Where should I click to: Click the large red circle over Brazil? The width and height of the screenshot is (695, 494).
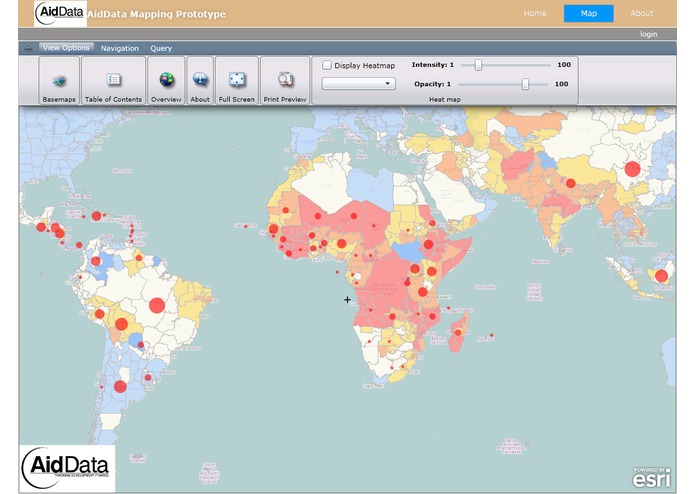tap(157, 305)
